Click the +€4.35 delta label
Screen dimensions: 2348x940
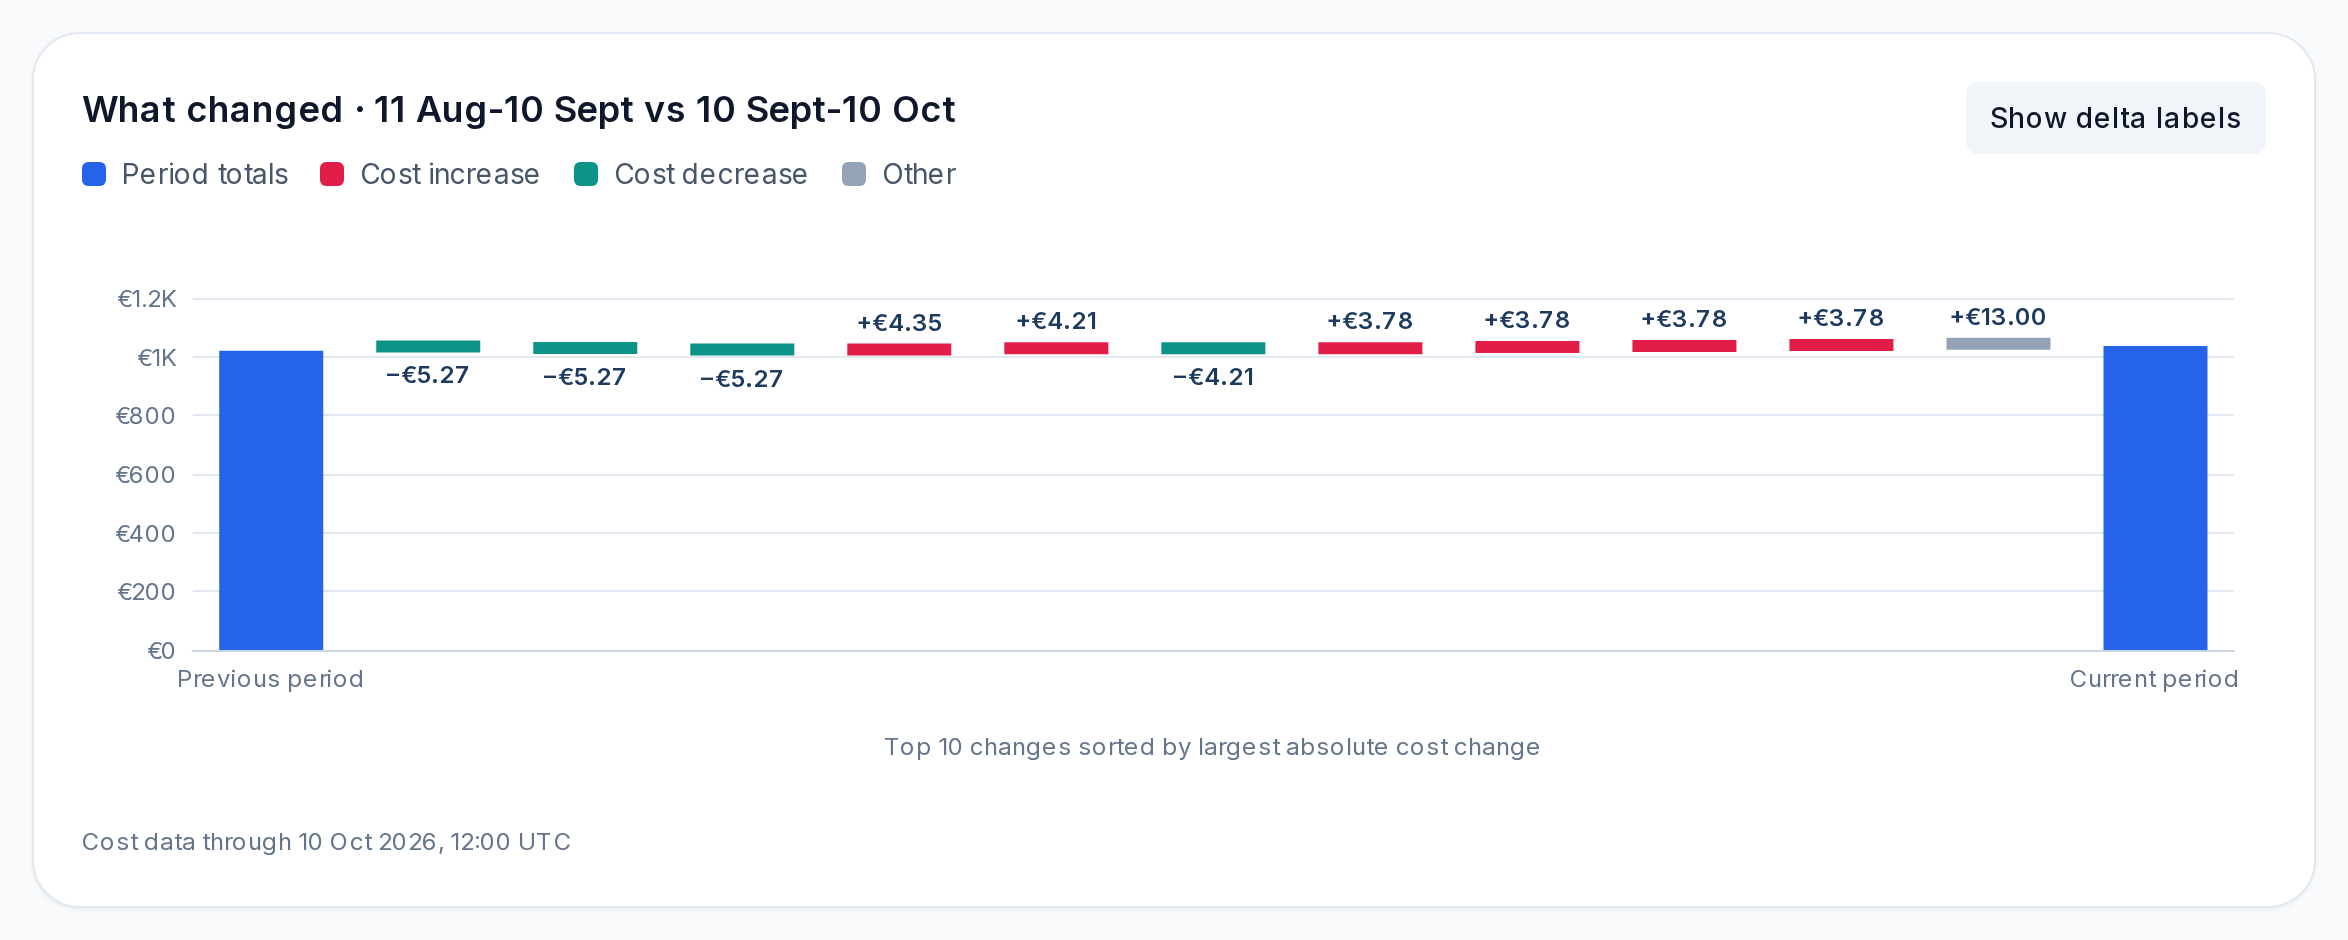(x=899, y=323)
